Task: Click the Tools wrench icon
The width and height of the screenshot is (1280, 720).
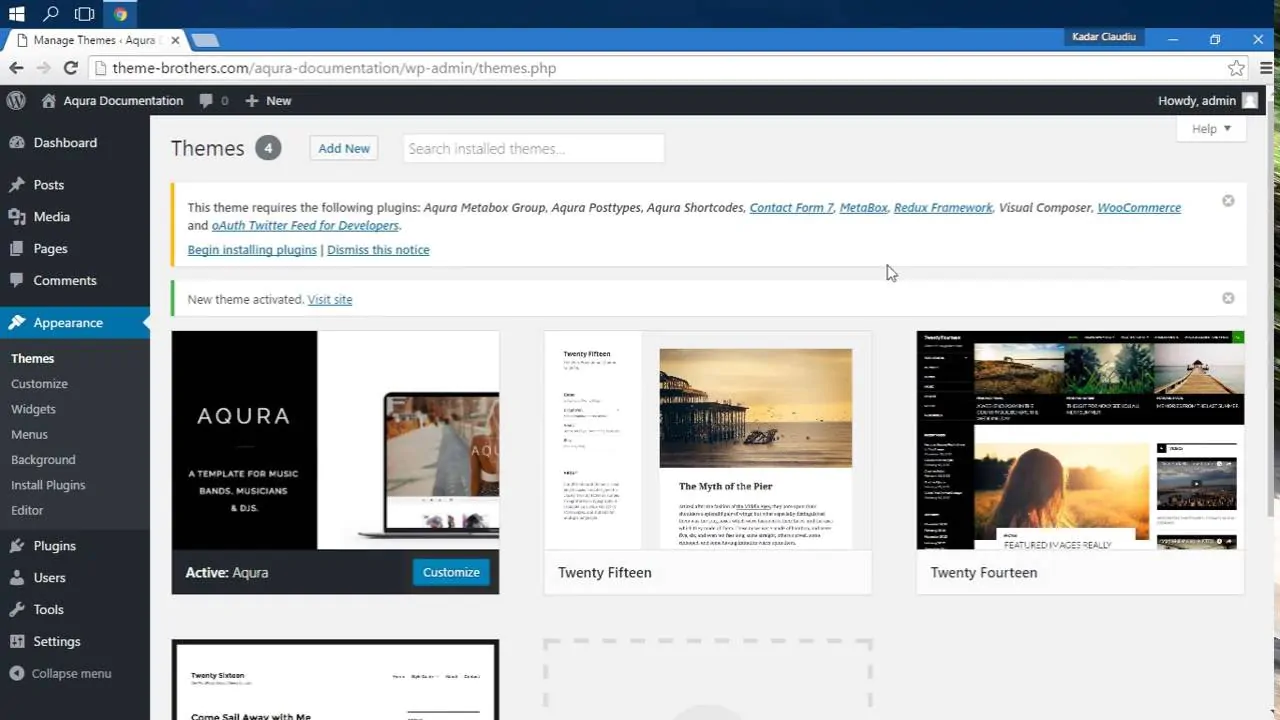Action: click(x=17, y=610)
